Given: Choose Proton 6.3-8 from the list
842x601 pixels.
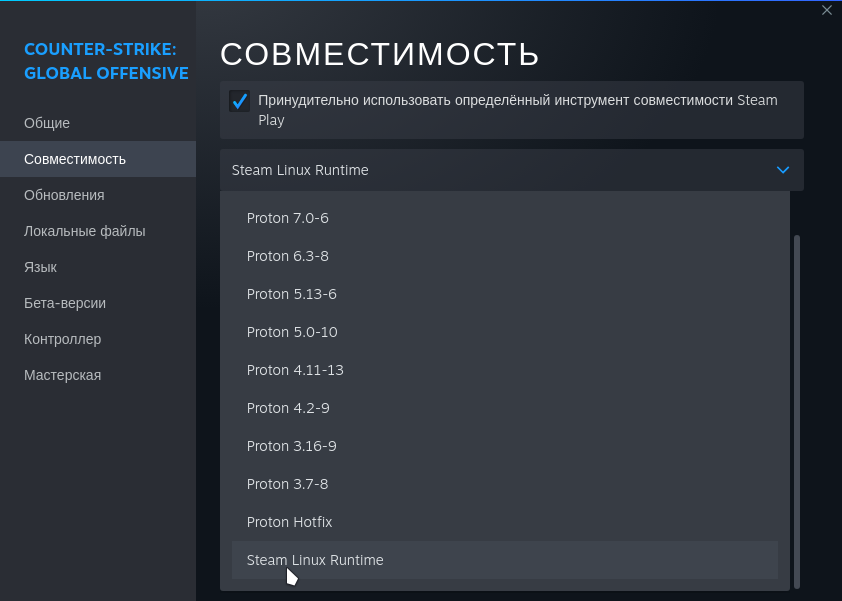Looking at the screenshot, I should (505, 256).
